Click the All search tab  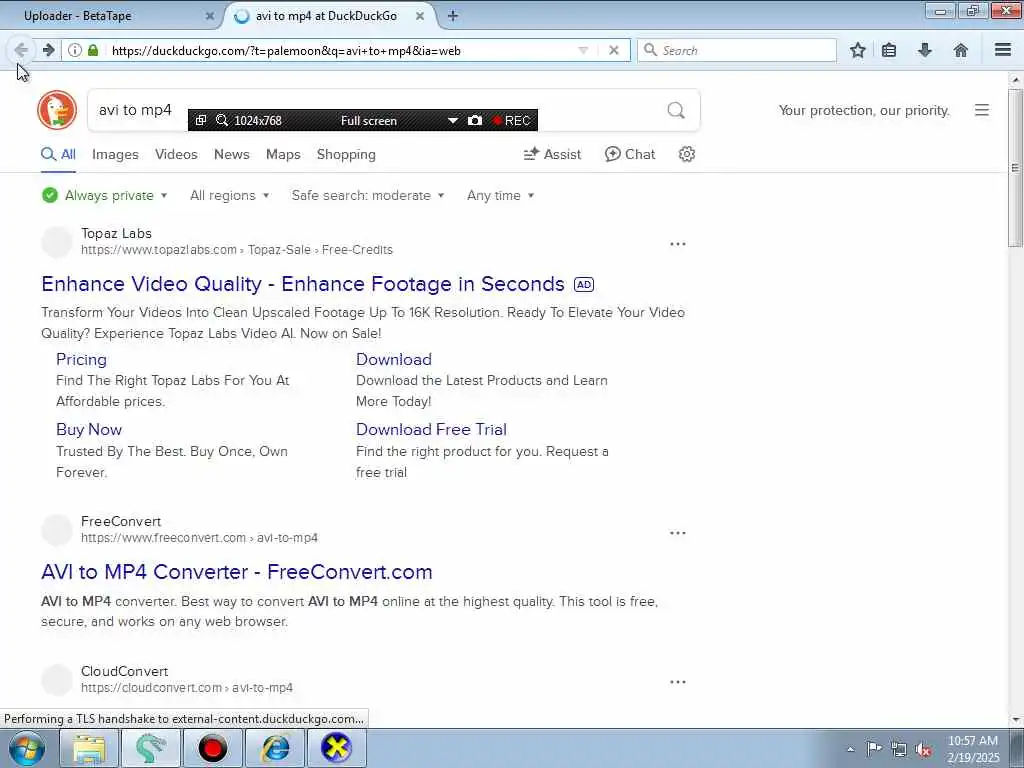point(59,154)
